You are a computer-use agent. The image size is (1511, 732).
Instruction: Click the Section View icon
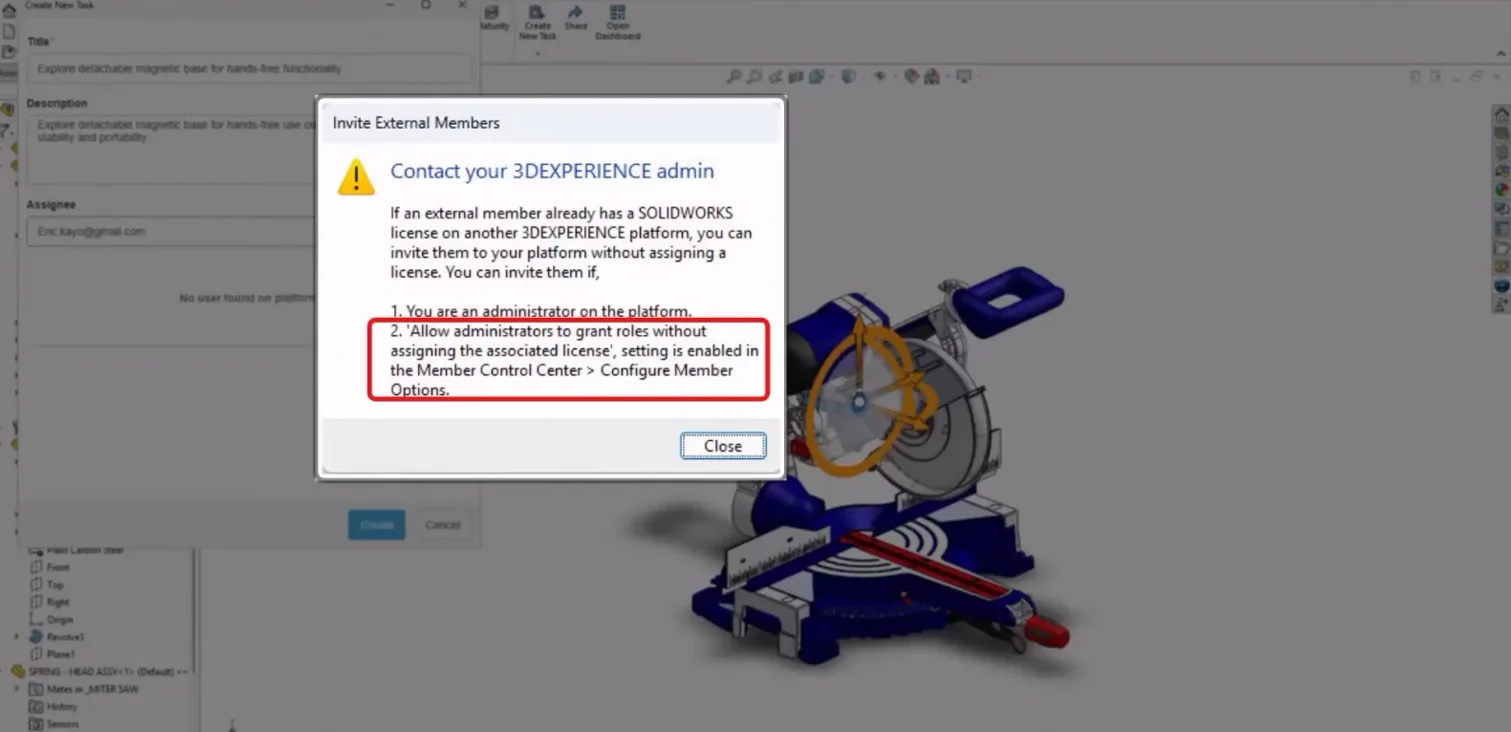point(796,76)
